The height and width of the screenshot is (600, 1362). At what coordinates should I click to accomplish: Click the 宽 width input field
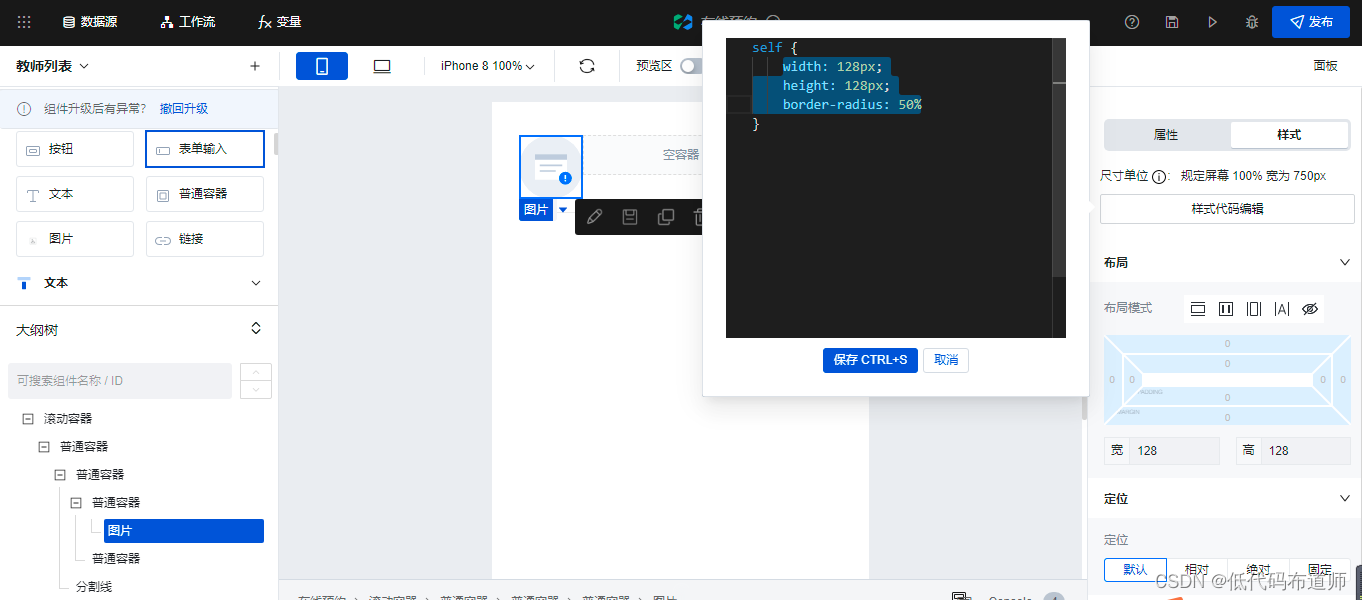[x=1174, y=451]
